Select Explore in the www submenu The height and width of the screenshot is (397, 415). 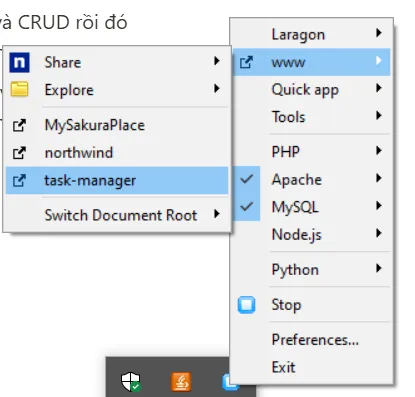tap(117, 90)
